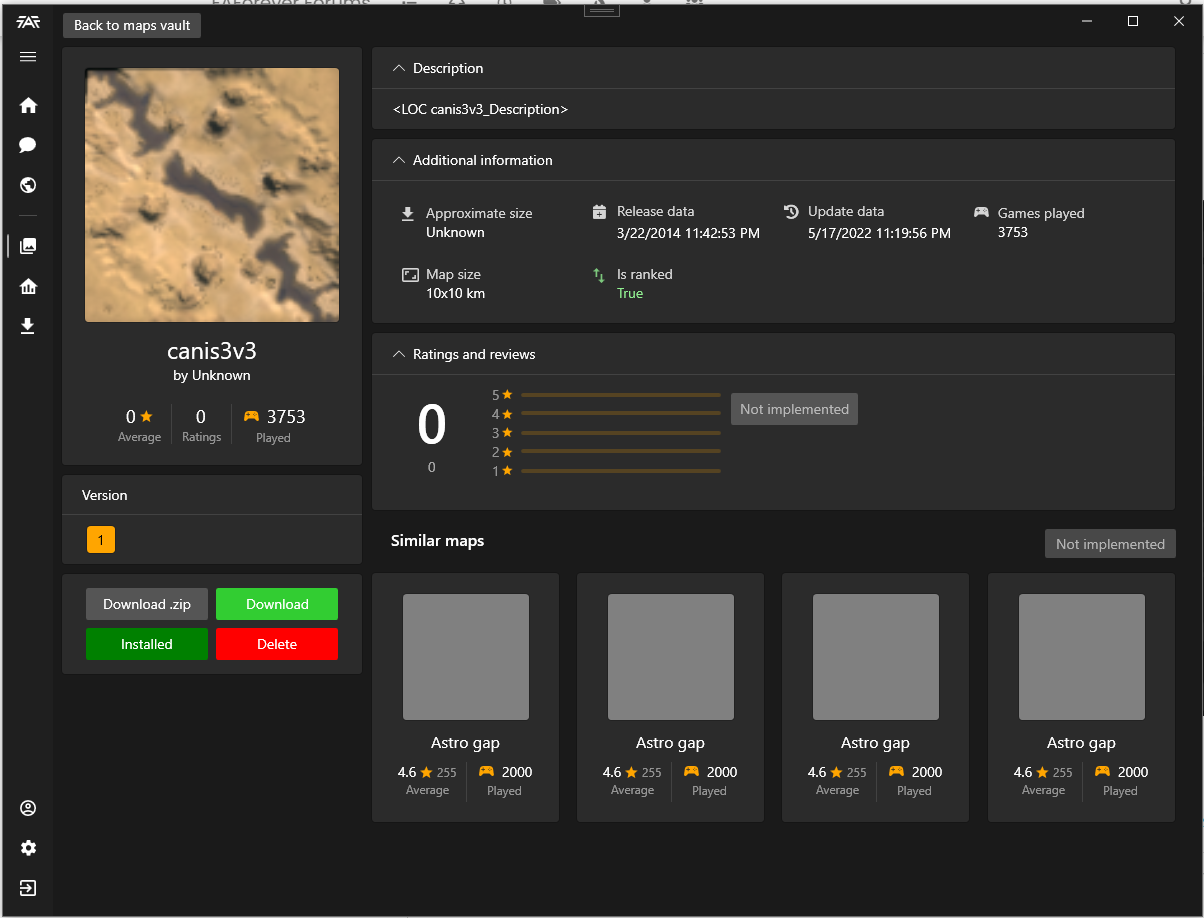Image resolution: width=1204 pixels, height=918 pixels.
Task: Click the logout icon in sidebar
Action: click(28, 888)
